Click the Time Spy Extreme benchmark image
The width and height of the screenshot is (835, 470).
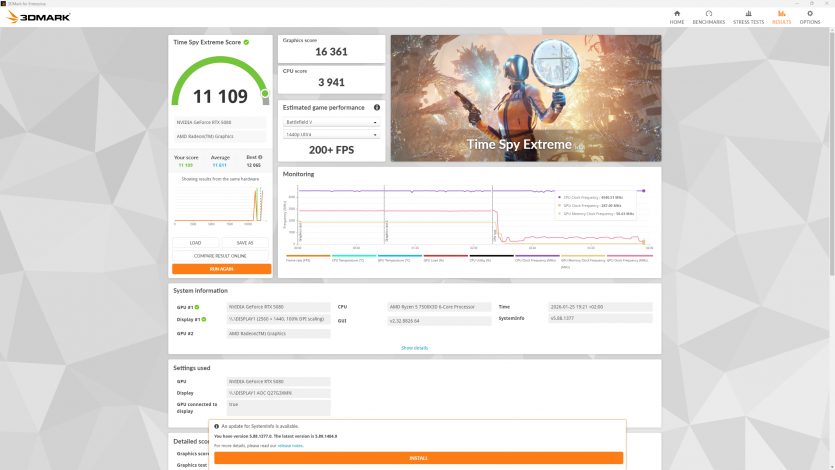click(525, 98)
